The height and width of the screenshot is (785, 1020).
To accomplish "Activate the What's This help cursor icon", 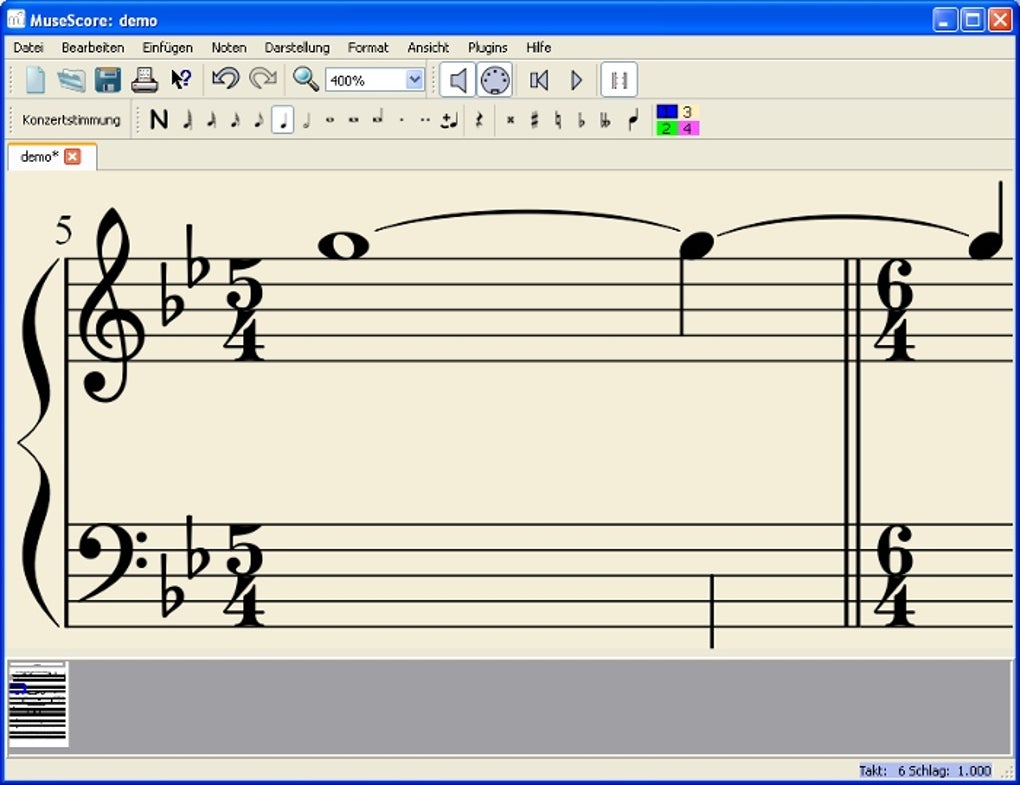I will pyautogui.click(x=181, y=80).
